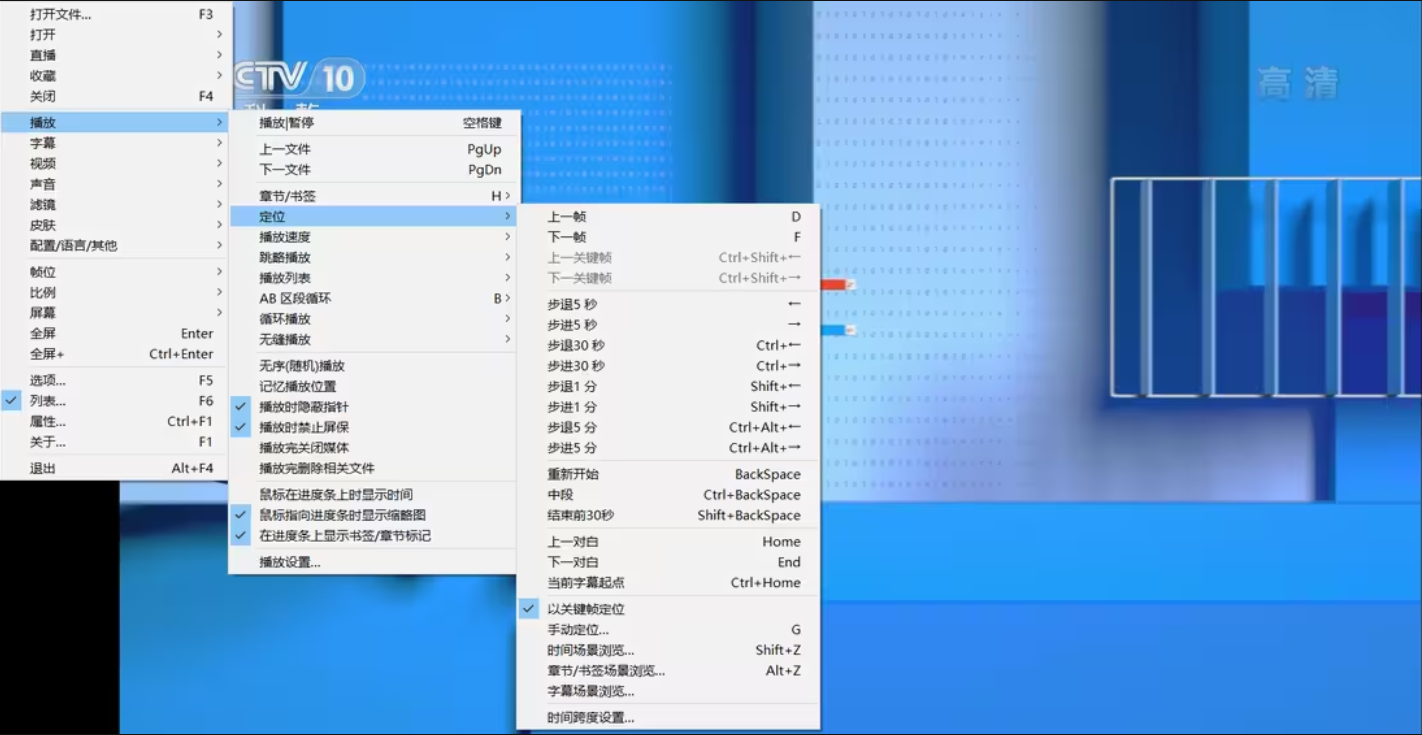Click 播放|暂停 in the playback submenu
This screenshot has height=735, width=1422.
point(374,123)
